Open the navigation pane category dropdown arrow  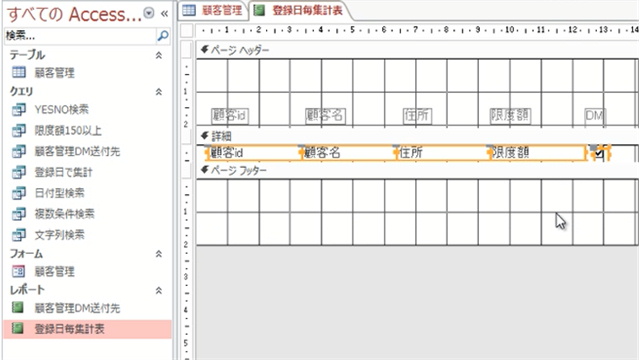[149, 13]
